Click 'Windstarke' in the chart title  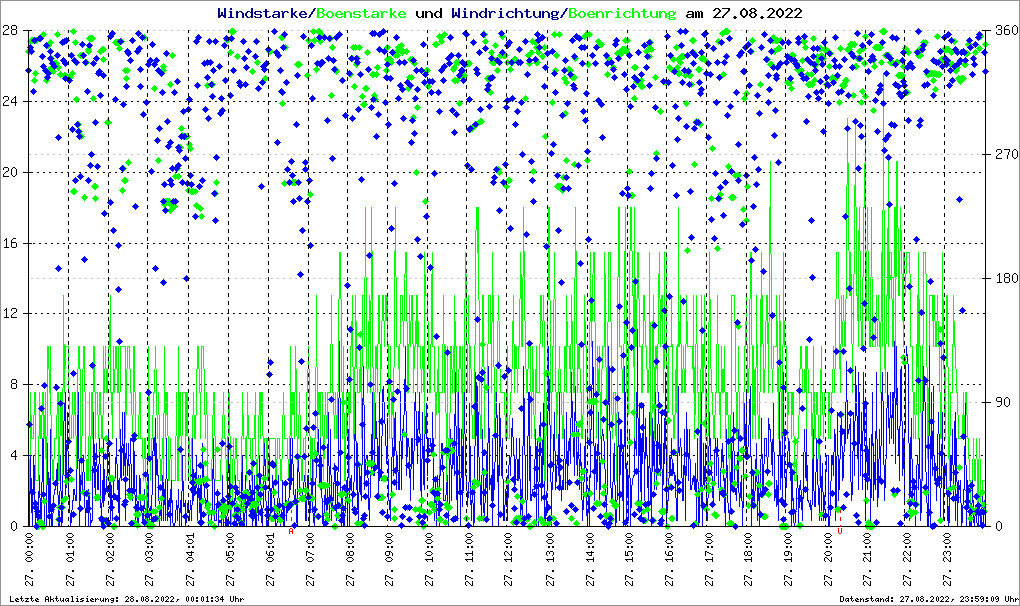pyautogui.click(x=264, y=13)
